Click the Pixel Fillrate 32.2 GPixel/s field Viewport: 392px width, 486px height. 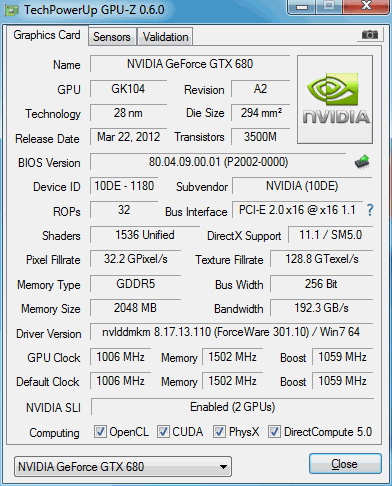point(136,259)
